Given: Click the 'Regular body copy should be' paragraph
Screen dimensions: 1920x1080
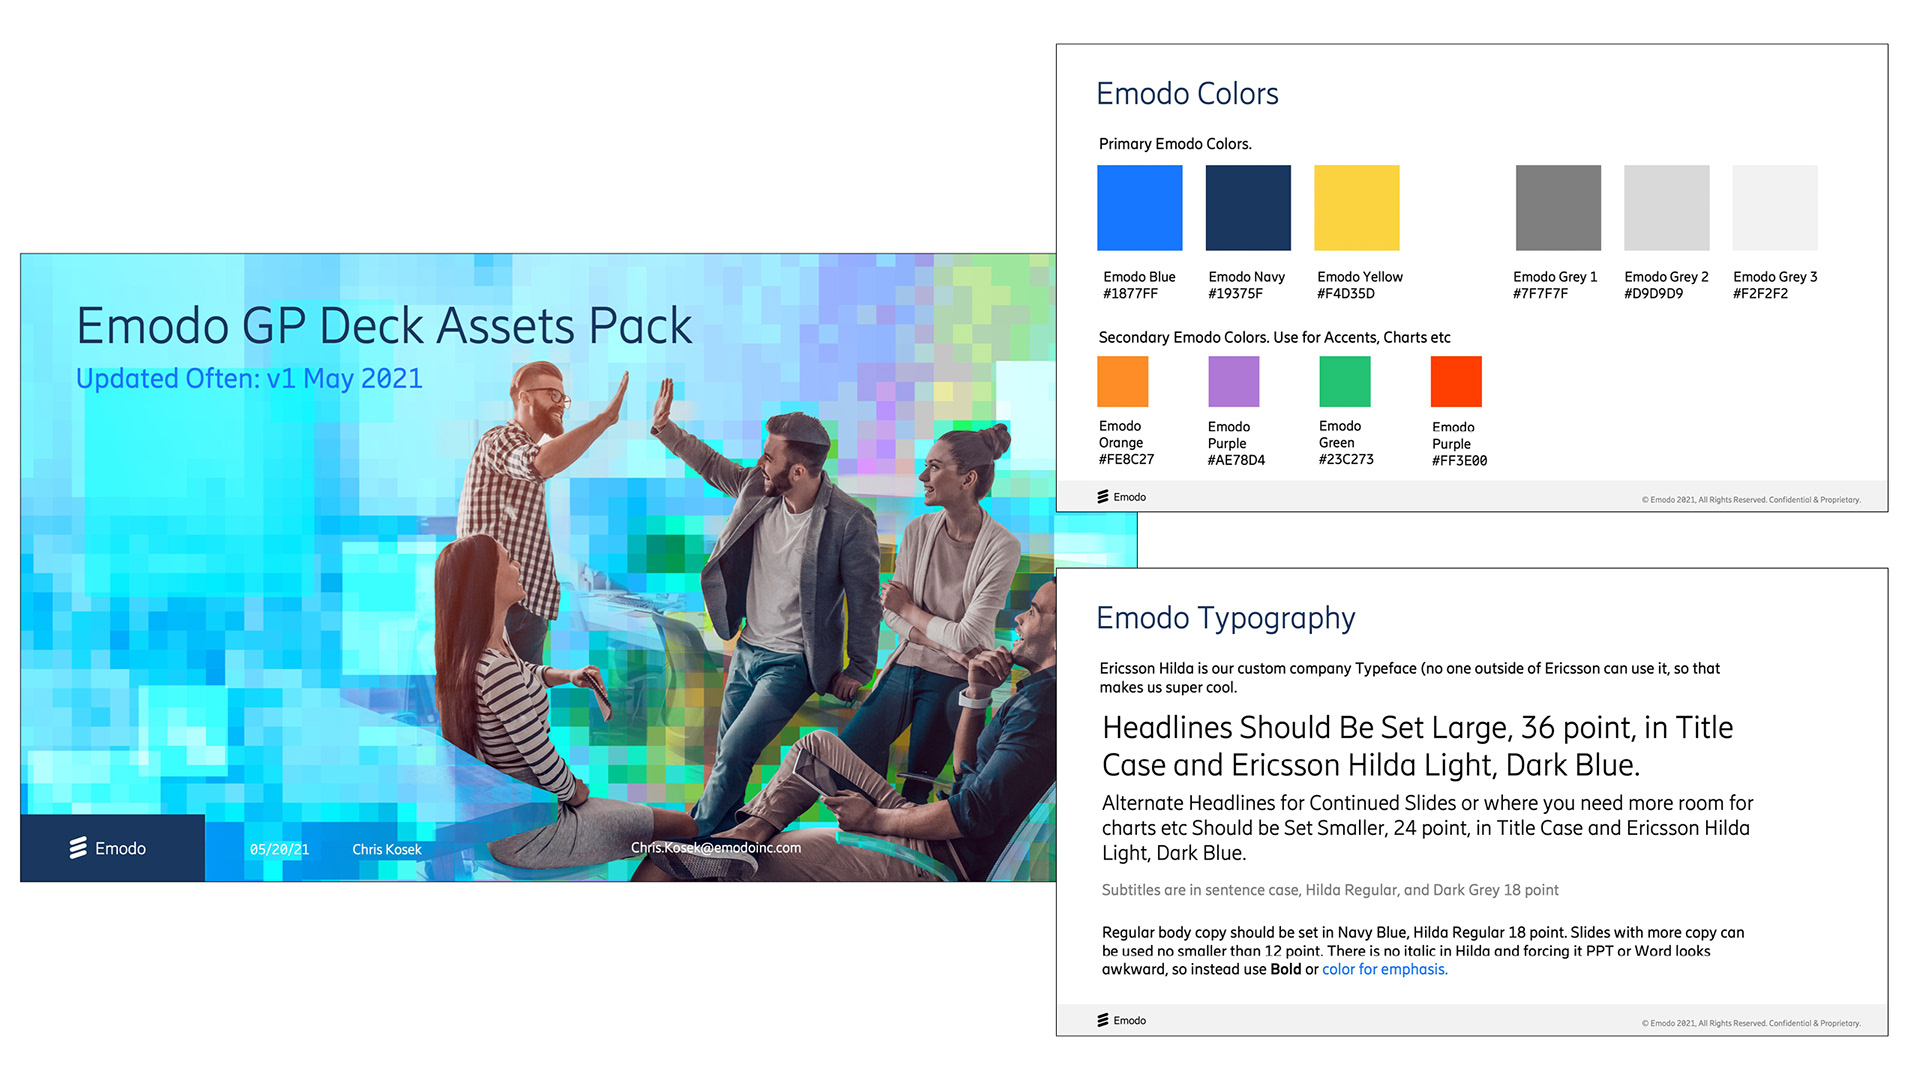Looking at the screenshot, I should coord(1423,951).
